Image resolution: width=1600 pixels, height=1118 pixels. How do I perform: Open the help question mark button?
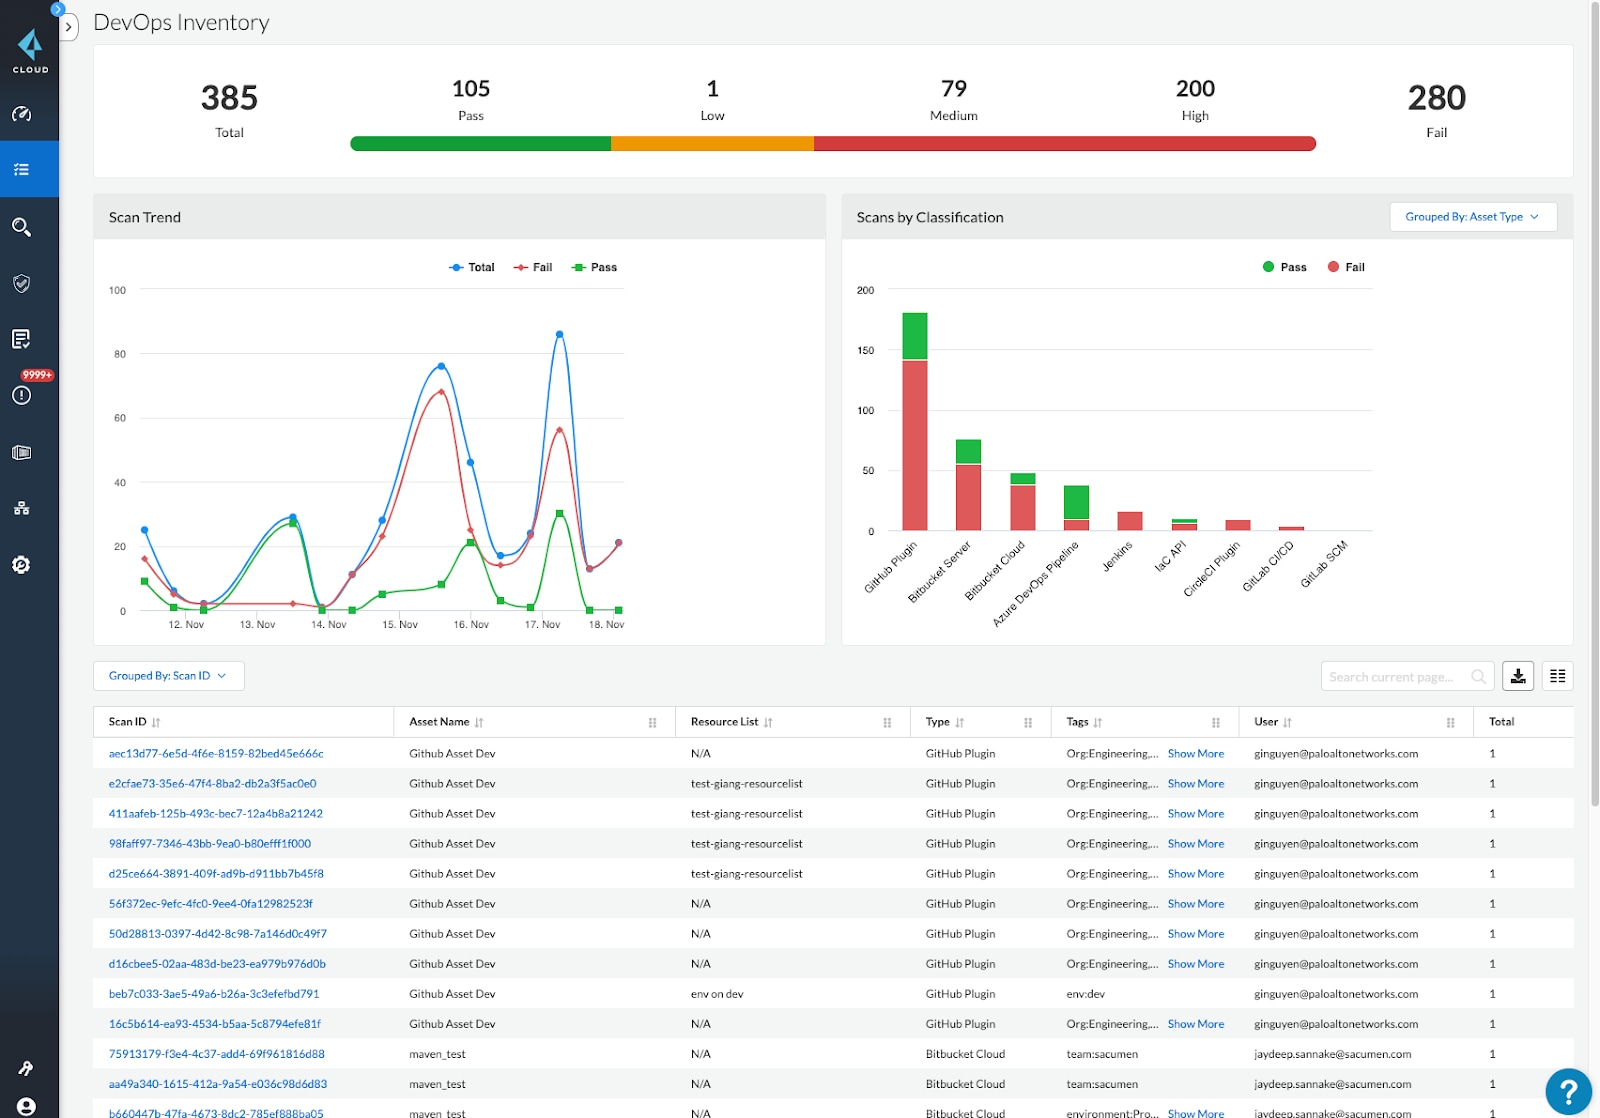1568,1091
